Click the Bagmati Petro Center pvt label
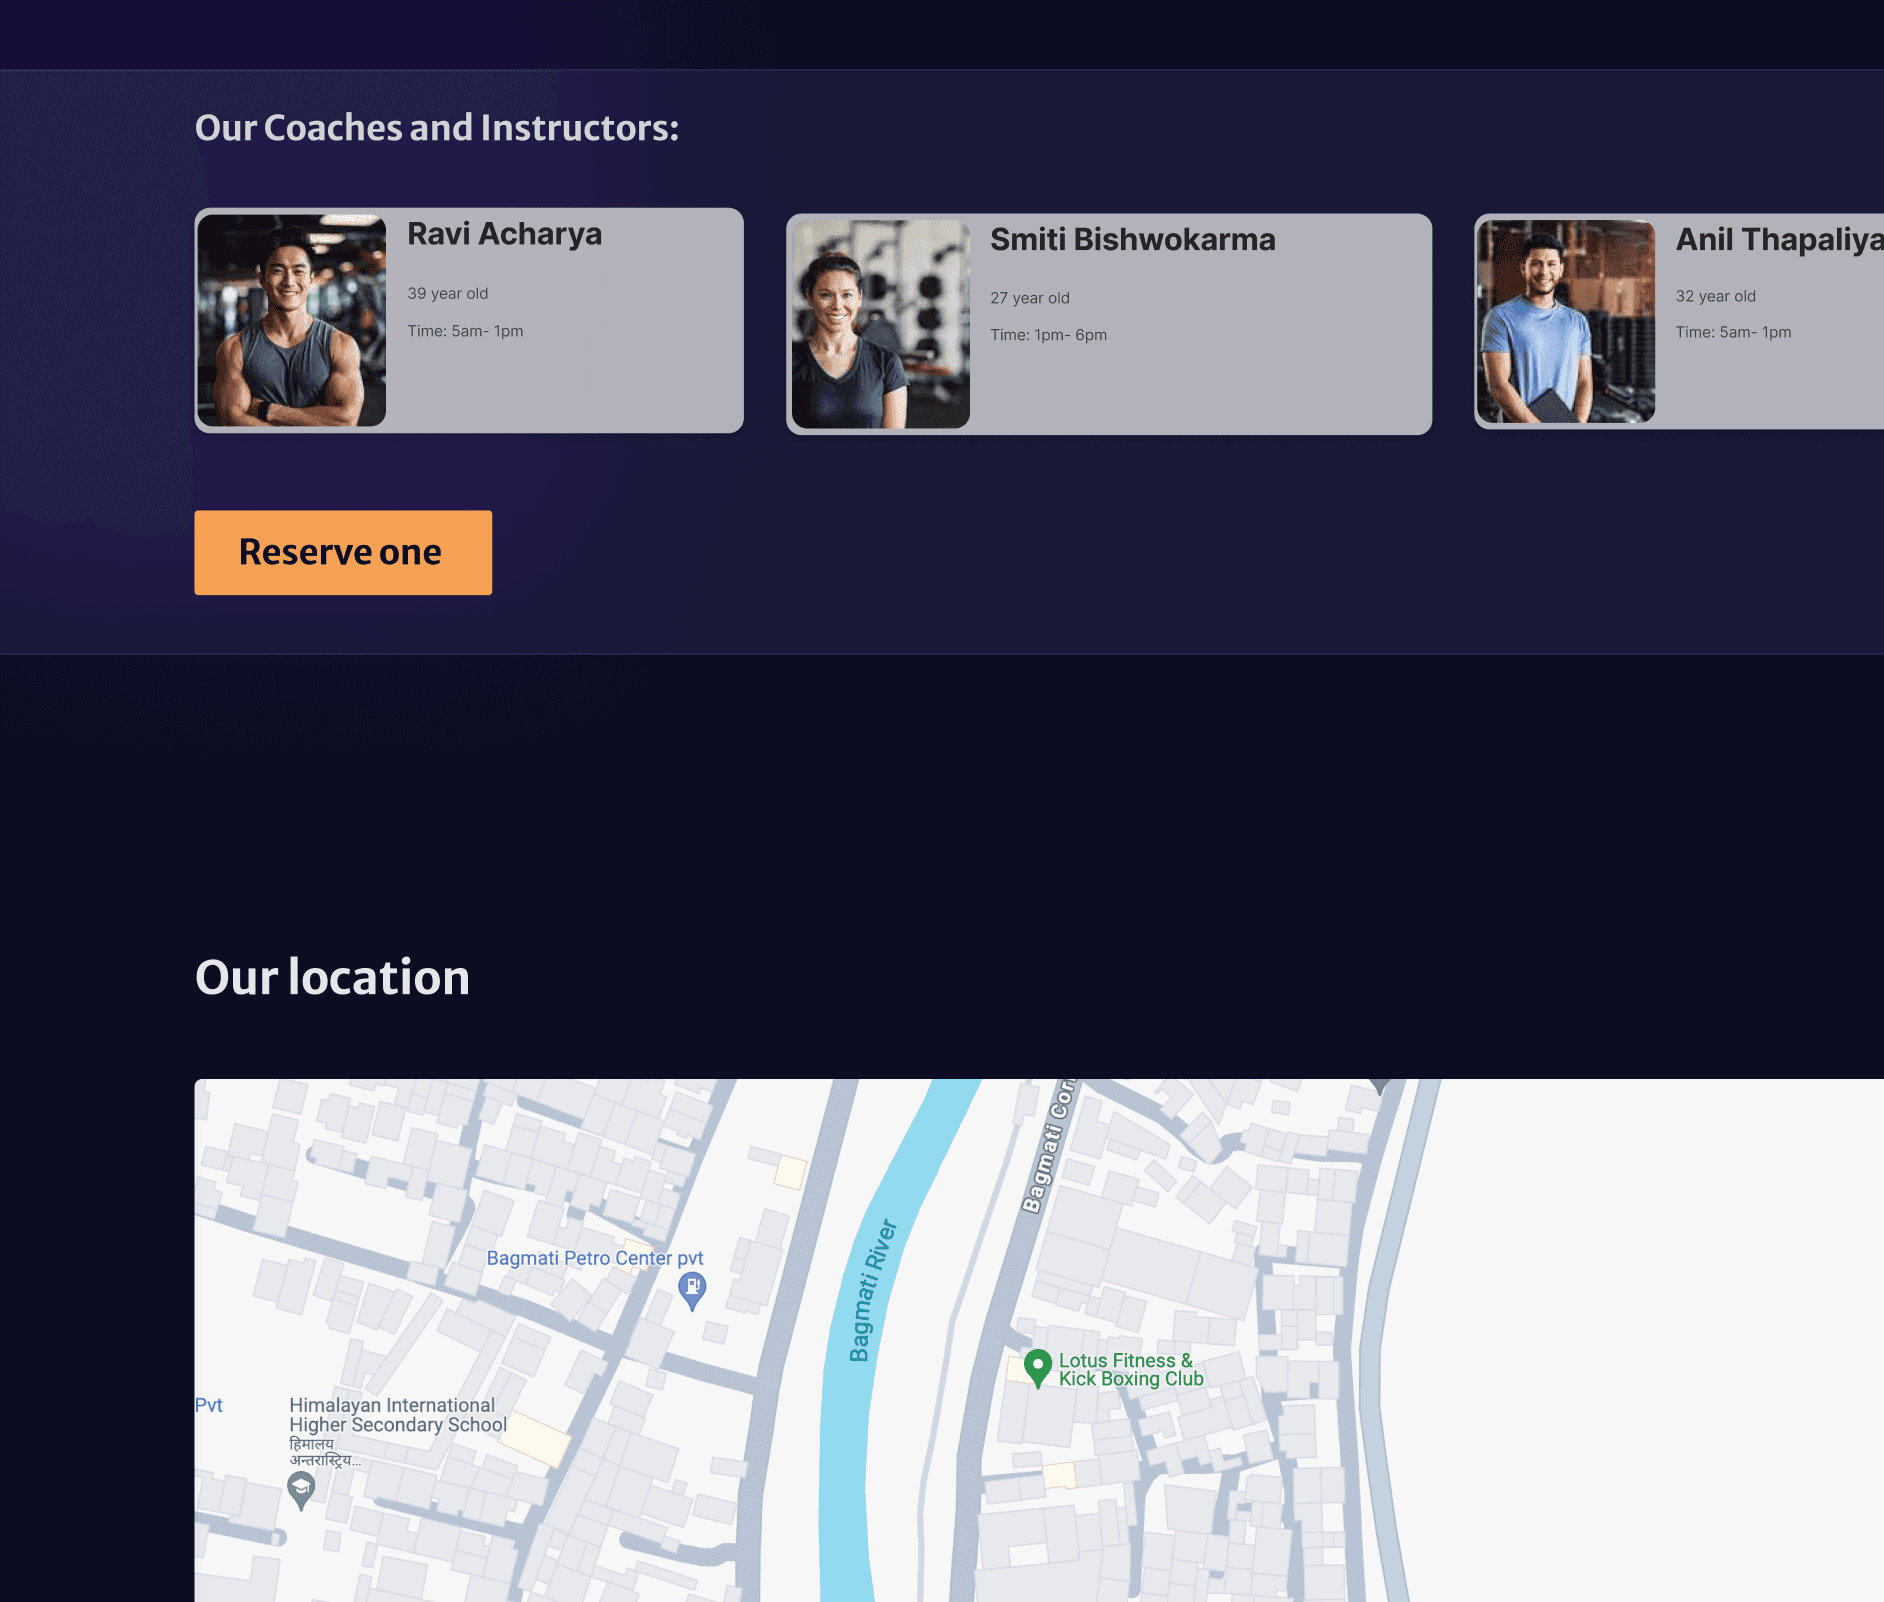Image resolution: width=1884 pixels, height=1602 pixels. coord(594,1258)
